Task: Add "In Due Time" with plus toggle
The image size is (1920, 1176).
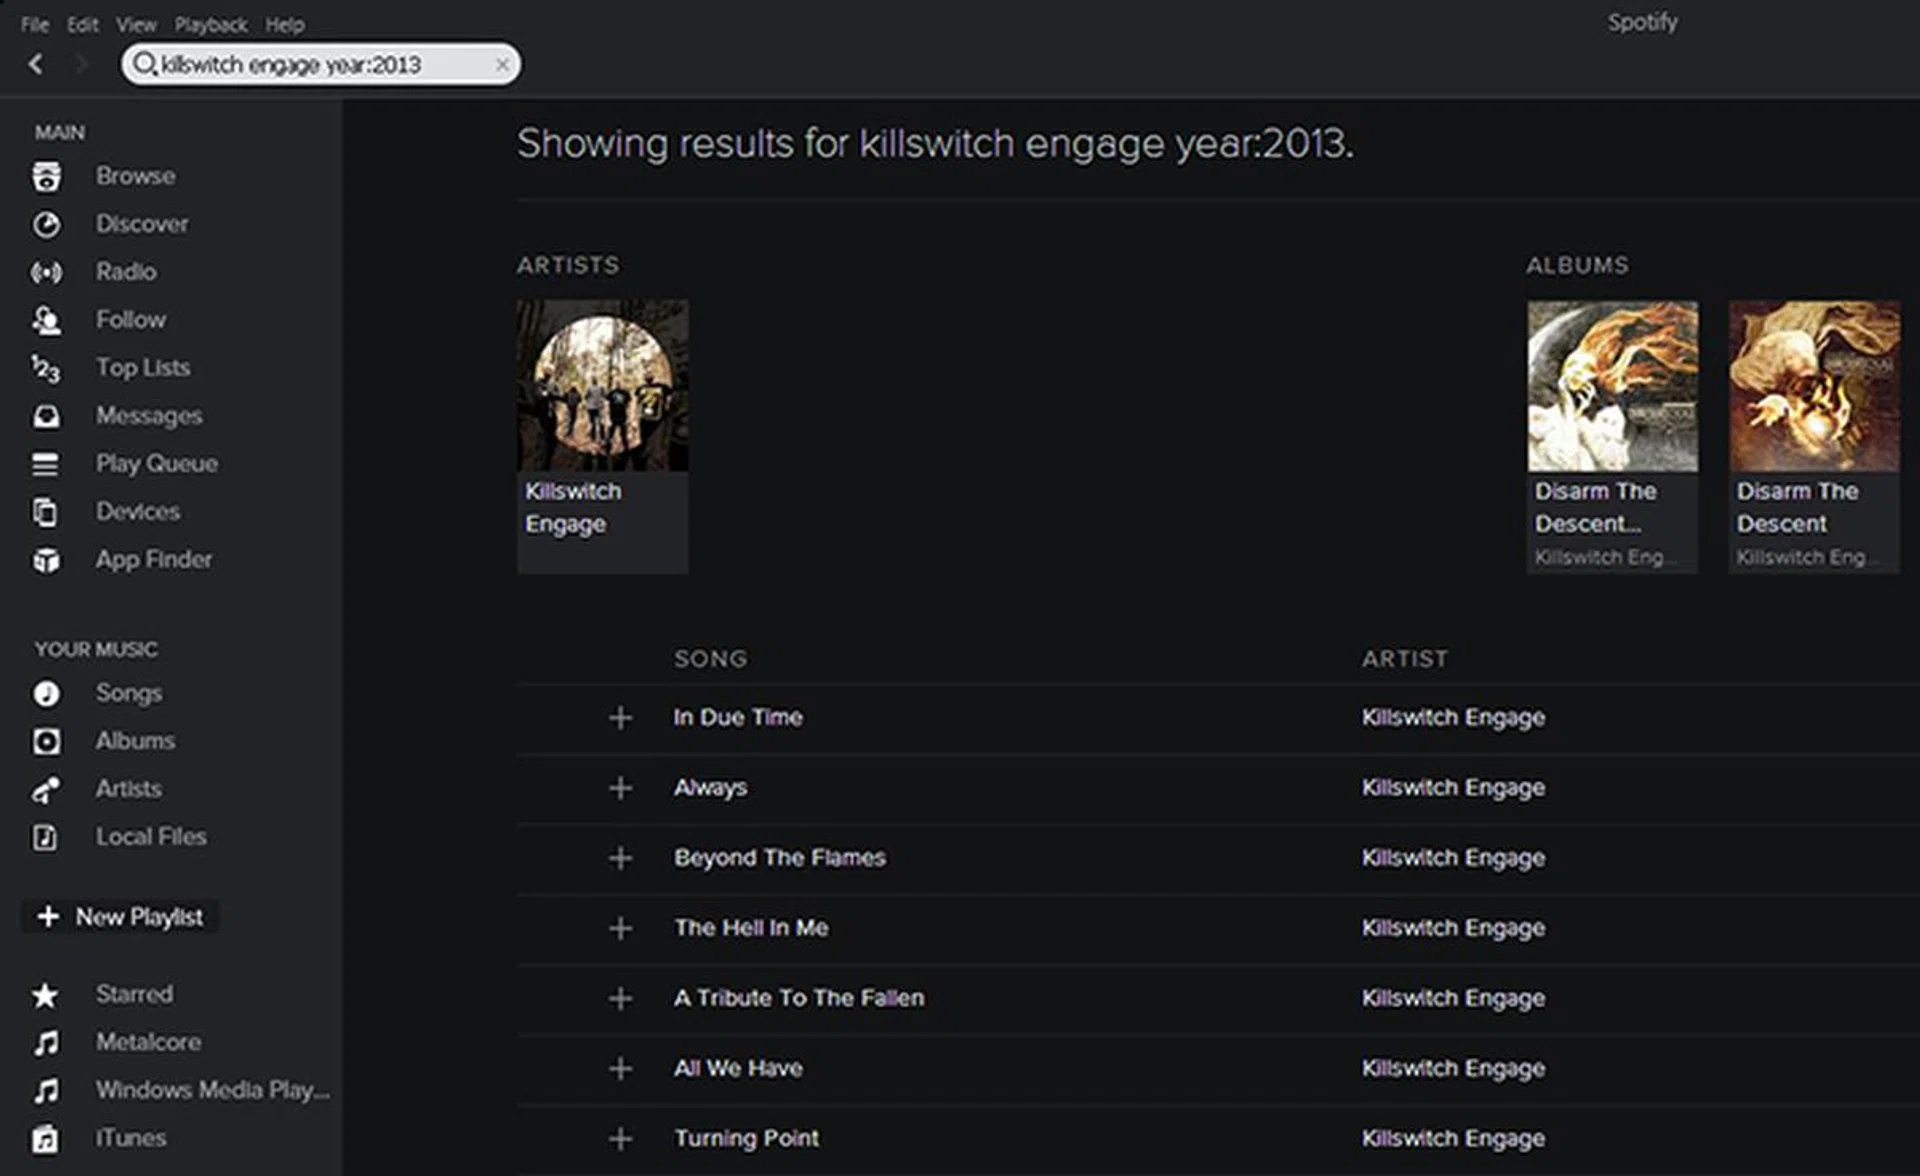Action: [620, 718]
